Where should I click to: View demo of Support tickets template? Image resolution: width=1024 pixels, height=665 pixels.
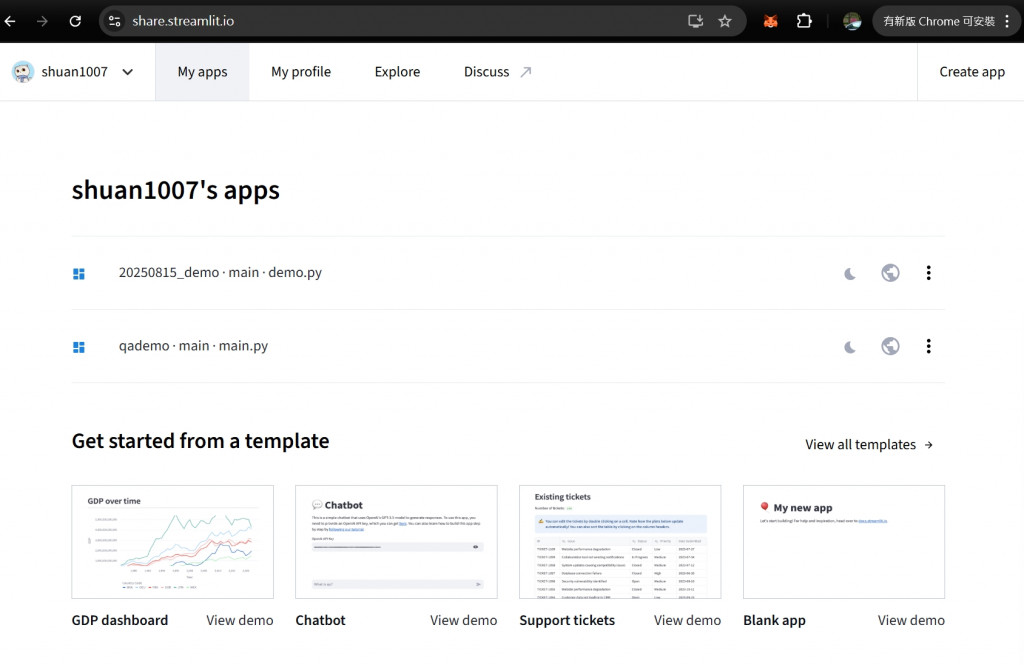point(687,620)
